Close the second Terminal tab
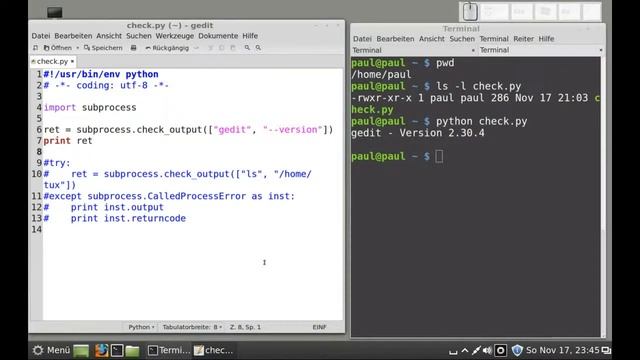The height and width of the screenshot is (360, 640). click(x=601, y=50)
